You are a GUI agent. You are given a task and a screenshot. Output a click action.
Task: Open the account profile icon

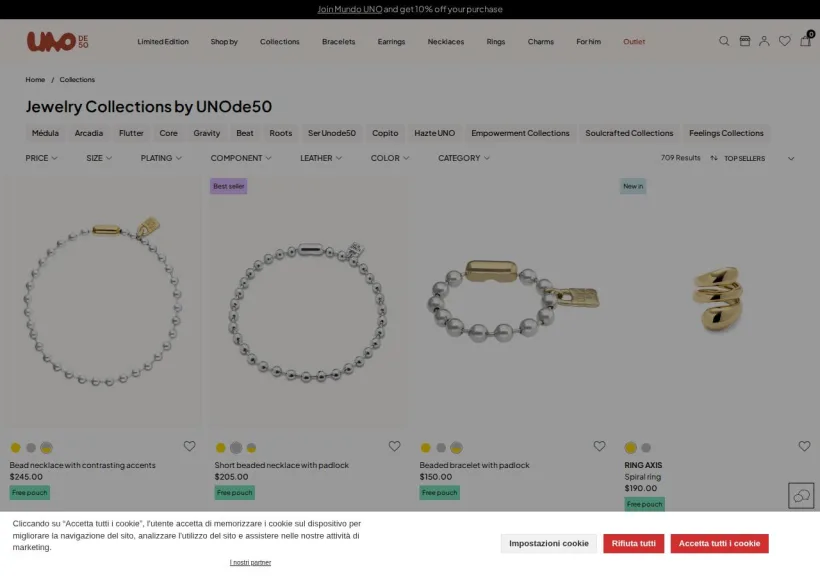(764, 41)
